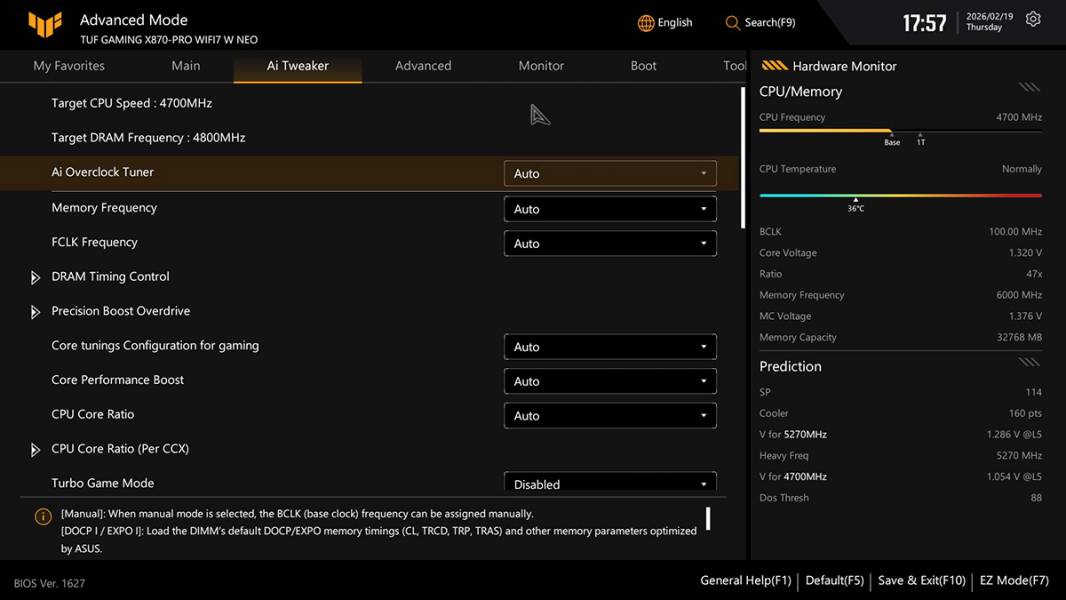Expand CPU Core Ratio (Per CCX)
Viewport: 1066px width, 600px height.
[35, 450]
